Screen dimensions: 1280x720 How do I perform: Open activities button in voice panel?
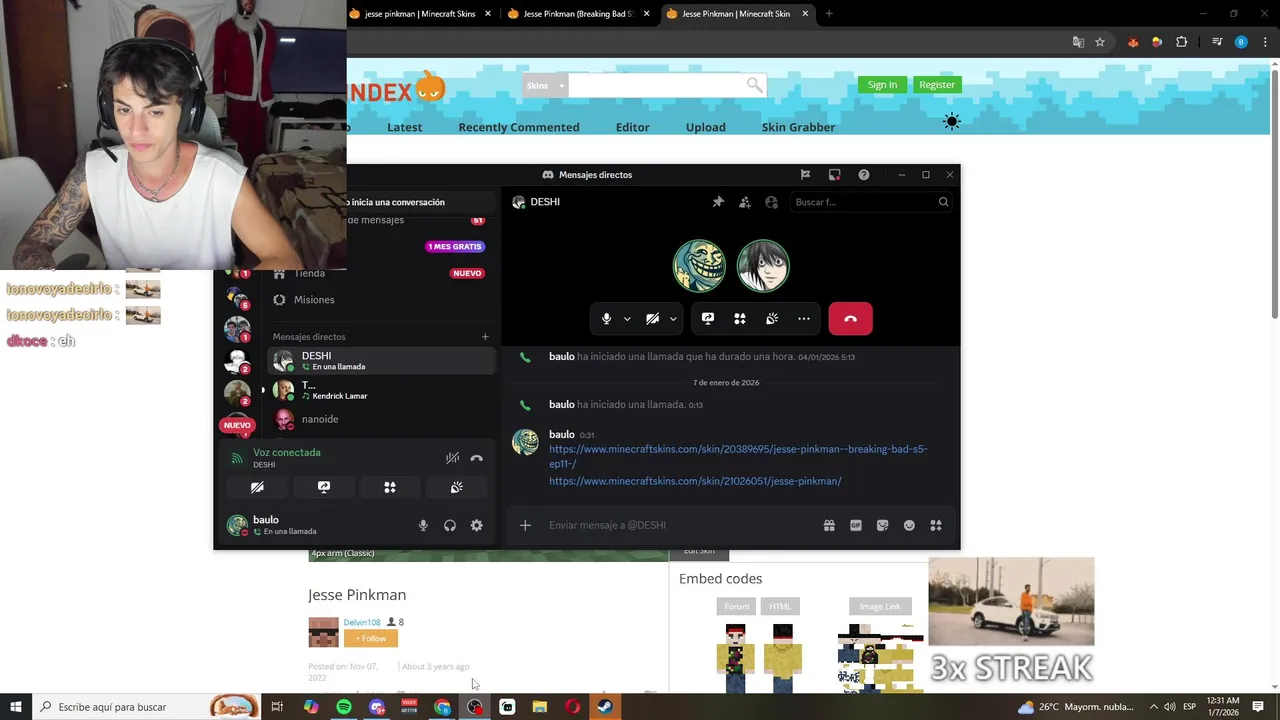[390, 487]
